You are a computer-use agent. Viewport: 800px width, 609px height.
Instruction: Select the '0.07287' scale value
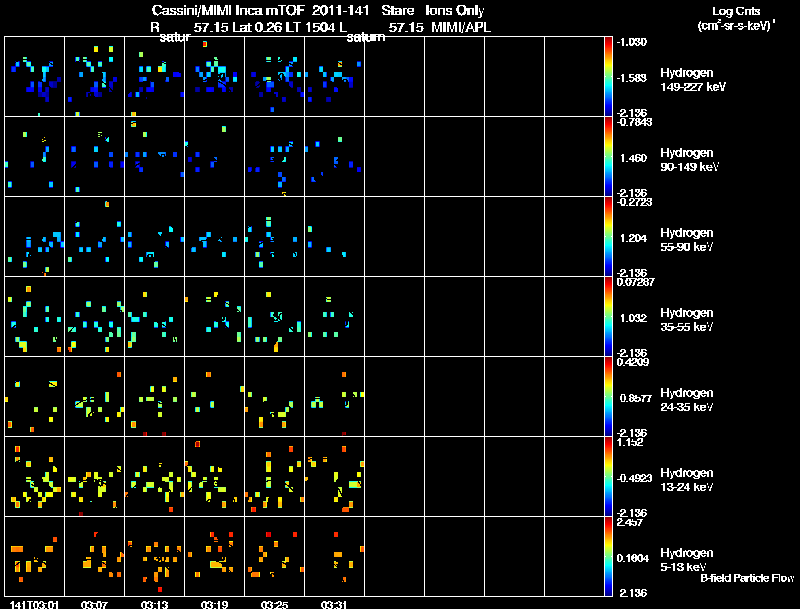click(x=635, y=282)
